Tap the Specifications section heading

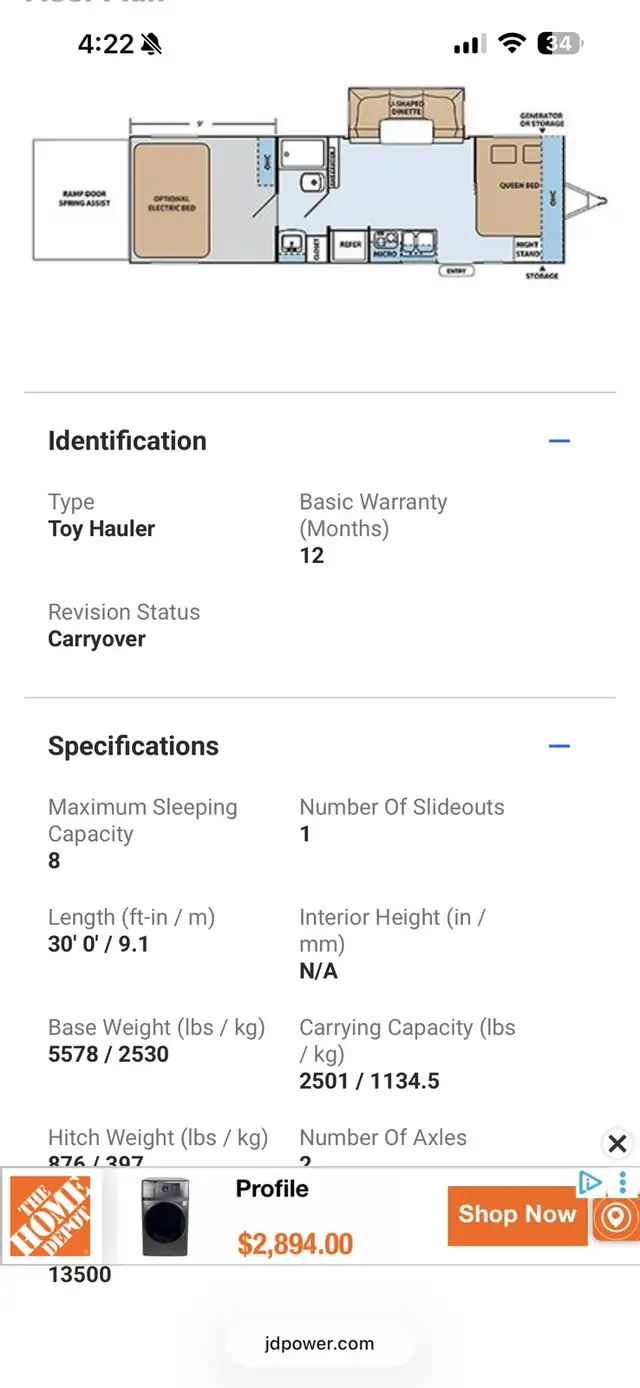[x=133, y=746]
